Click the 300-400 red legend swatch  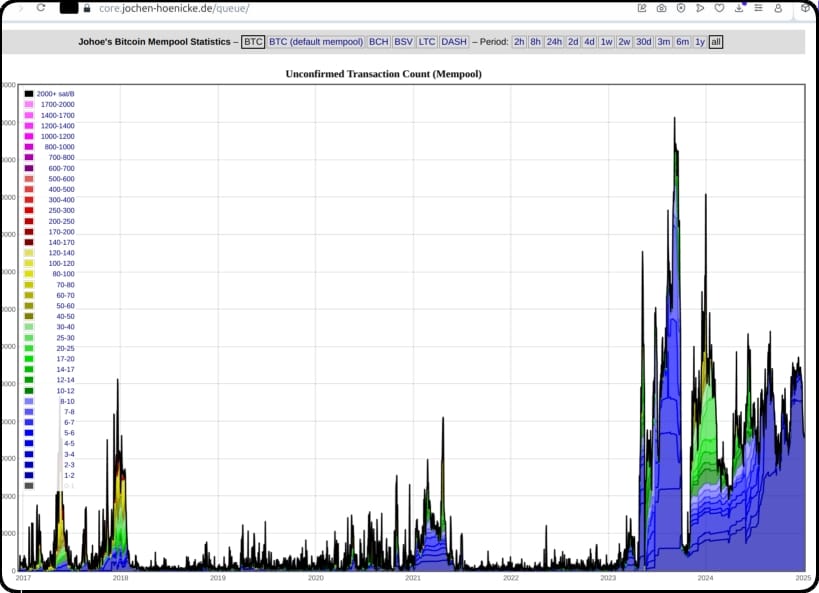(29, 200)
